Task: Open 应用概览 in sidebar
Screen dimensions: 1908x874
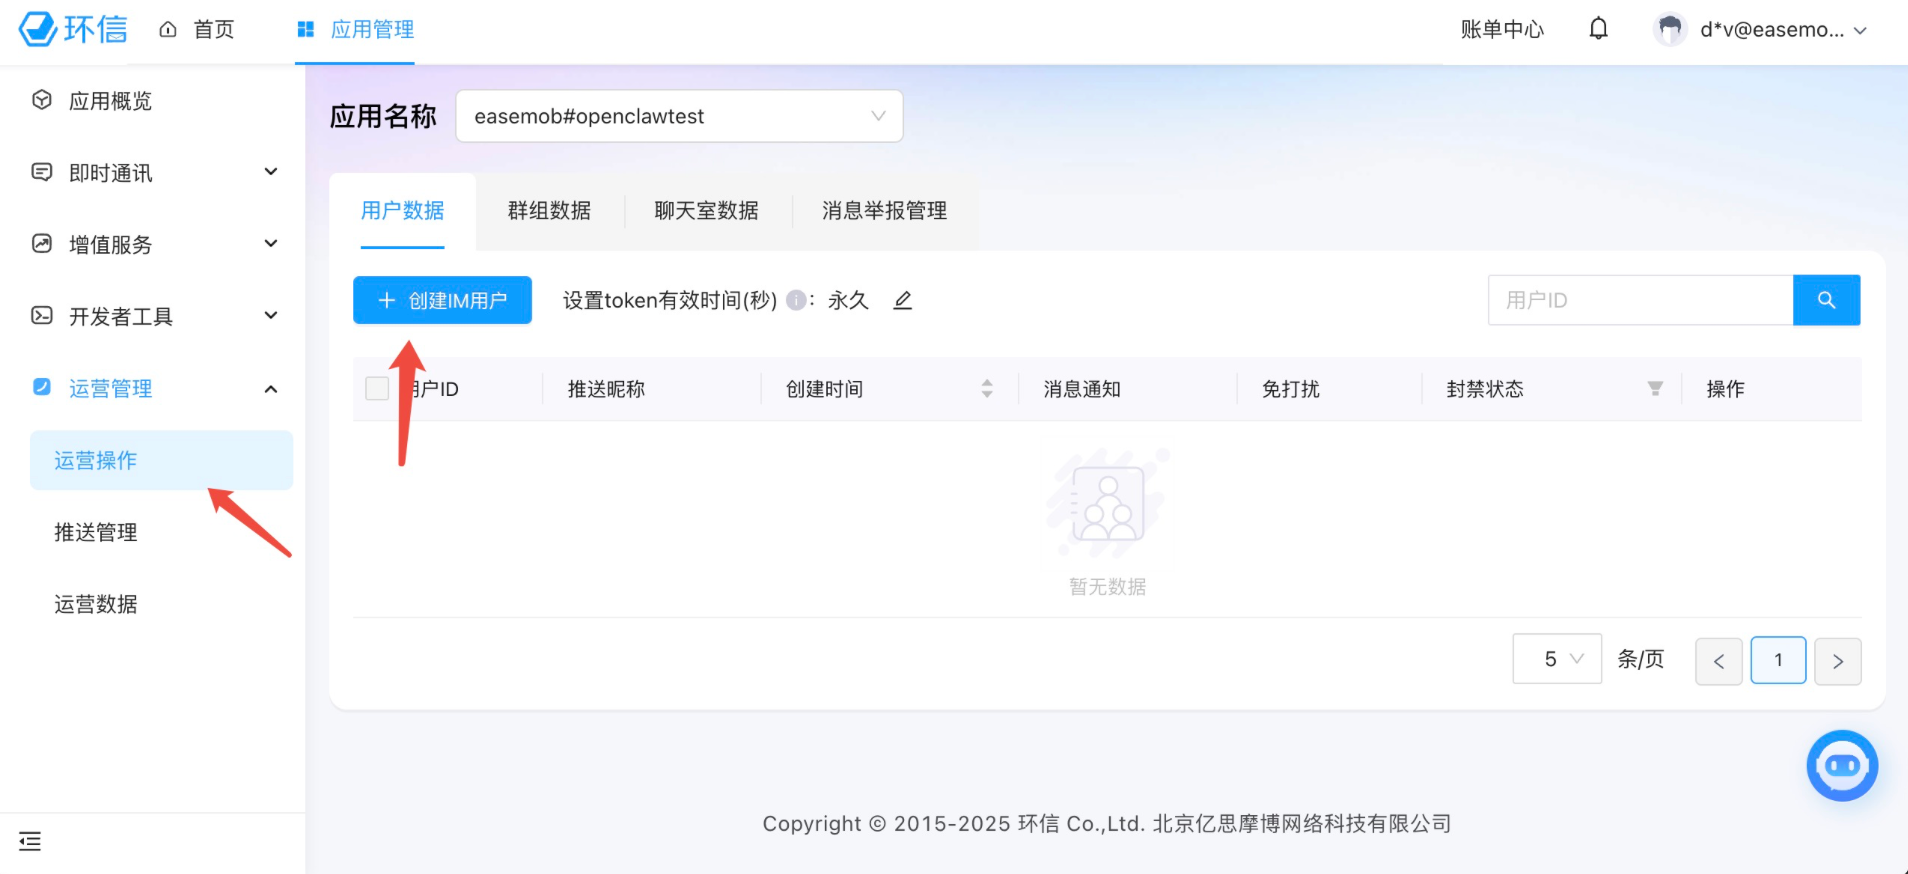Action: (110, 101)
